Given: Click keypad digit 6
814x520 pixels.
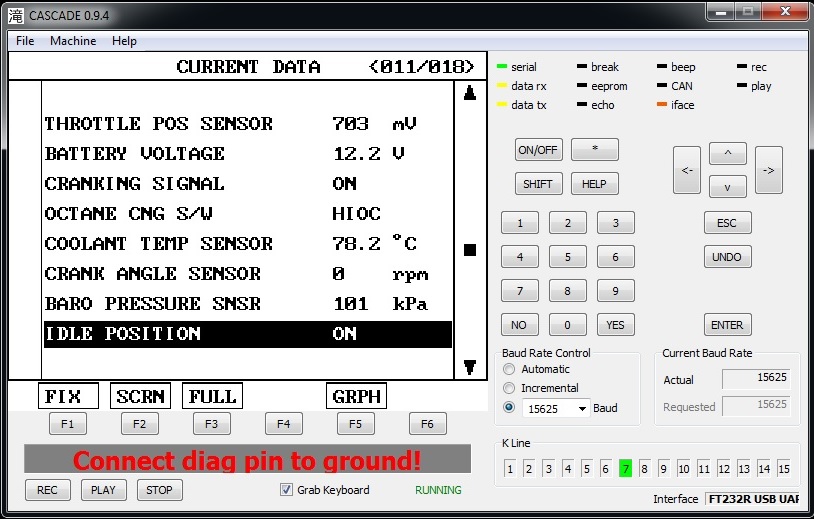Looking at the screenshot, I should tap(616, 257).
